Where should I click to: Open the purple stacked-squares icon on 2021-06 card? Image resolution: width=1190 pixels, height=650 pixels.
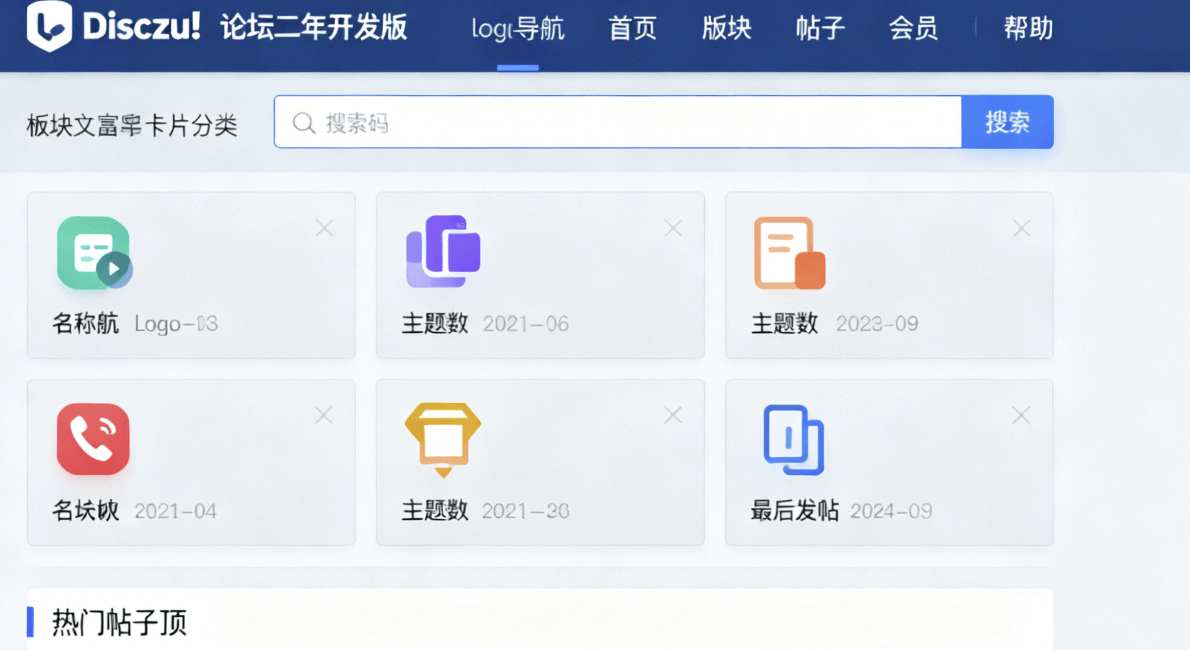443,251
